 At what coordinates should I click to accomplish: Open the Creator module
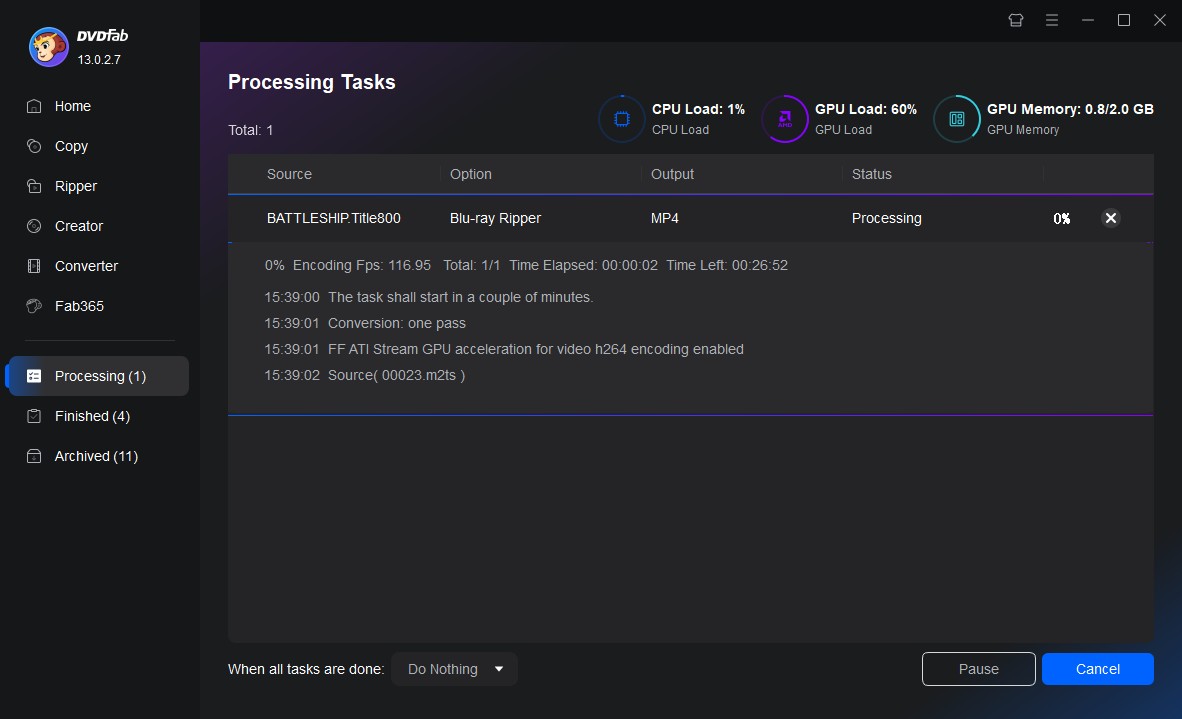(x=78, y=226)
